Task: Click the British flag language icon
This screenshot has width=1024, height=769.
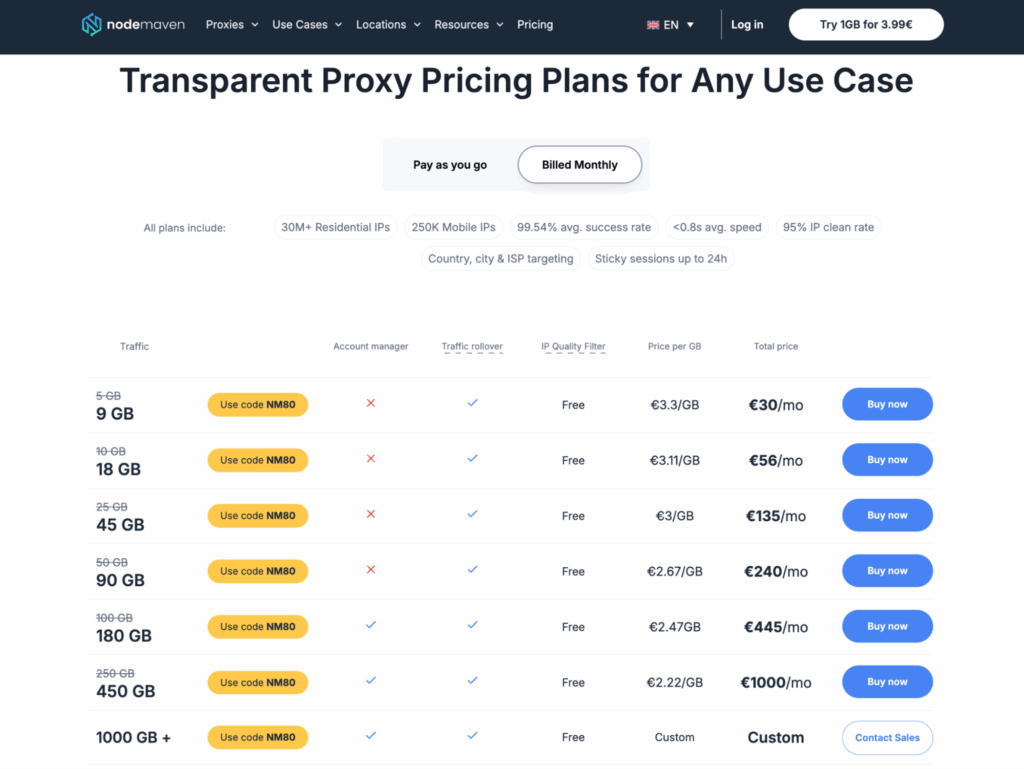Action: coord(652,24)
